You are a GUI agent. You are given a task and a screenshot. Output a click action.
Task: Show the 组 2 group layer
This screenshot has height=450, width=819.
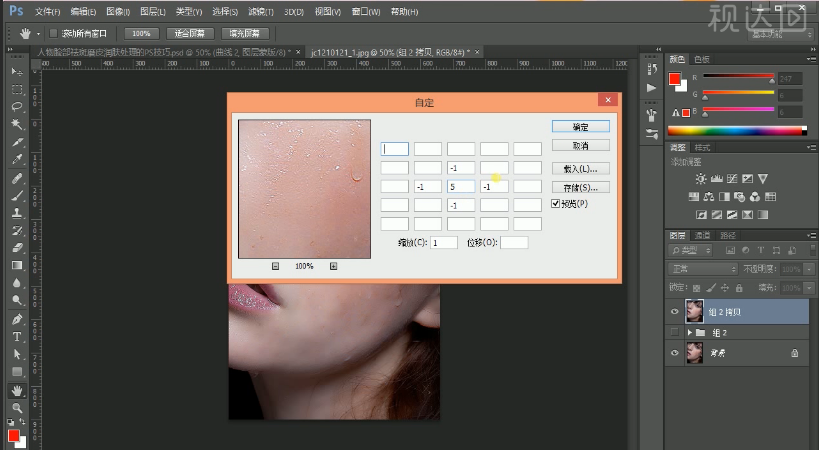coord(675,332)
